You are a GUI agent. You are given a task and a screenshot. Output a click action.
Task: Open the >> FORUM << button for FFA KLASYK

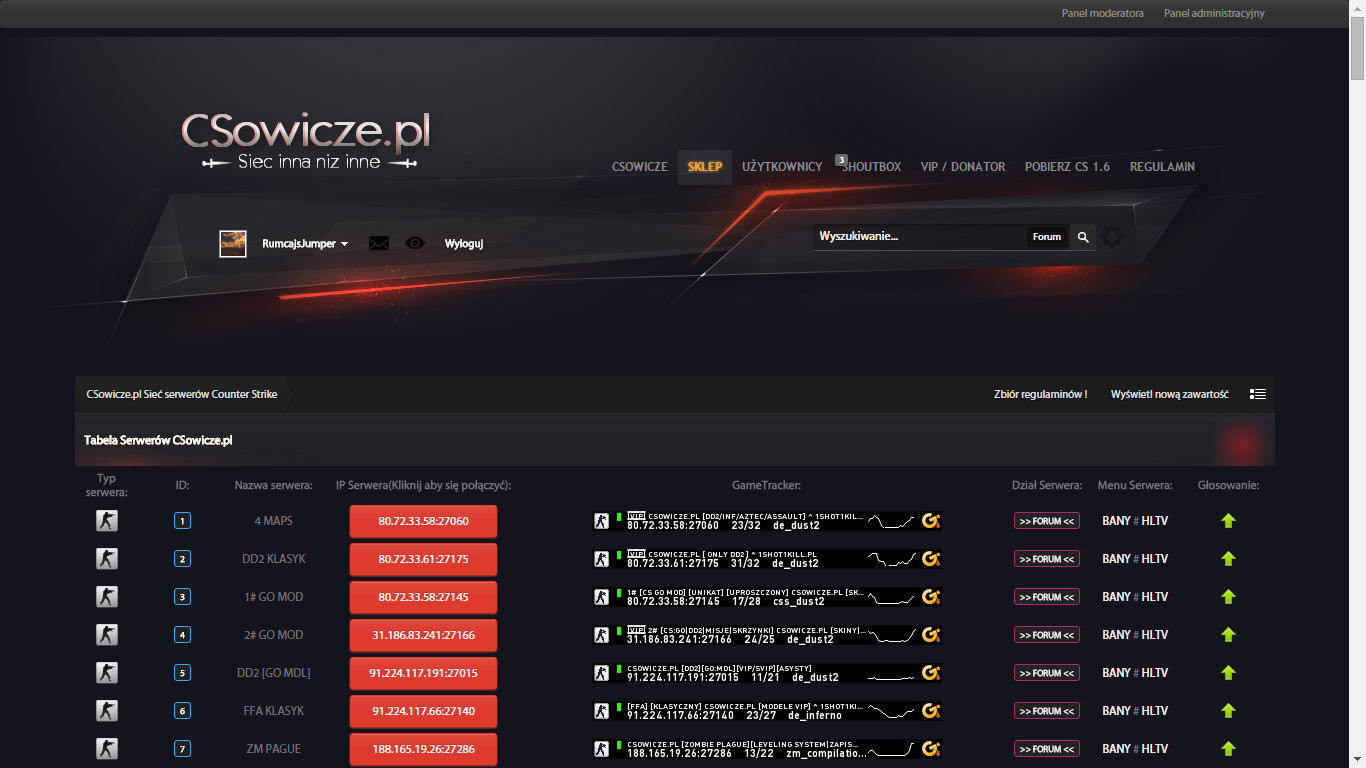coord(1047,711)
